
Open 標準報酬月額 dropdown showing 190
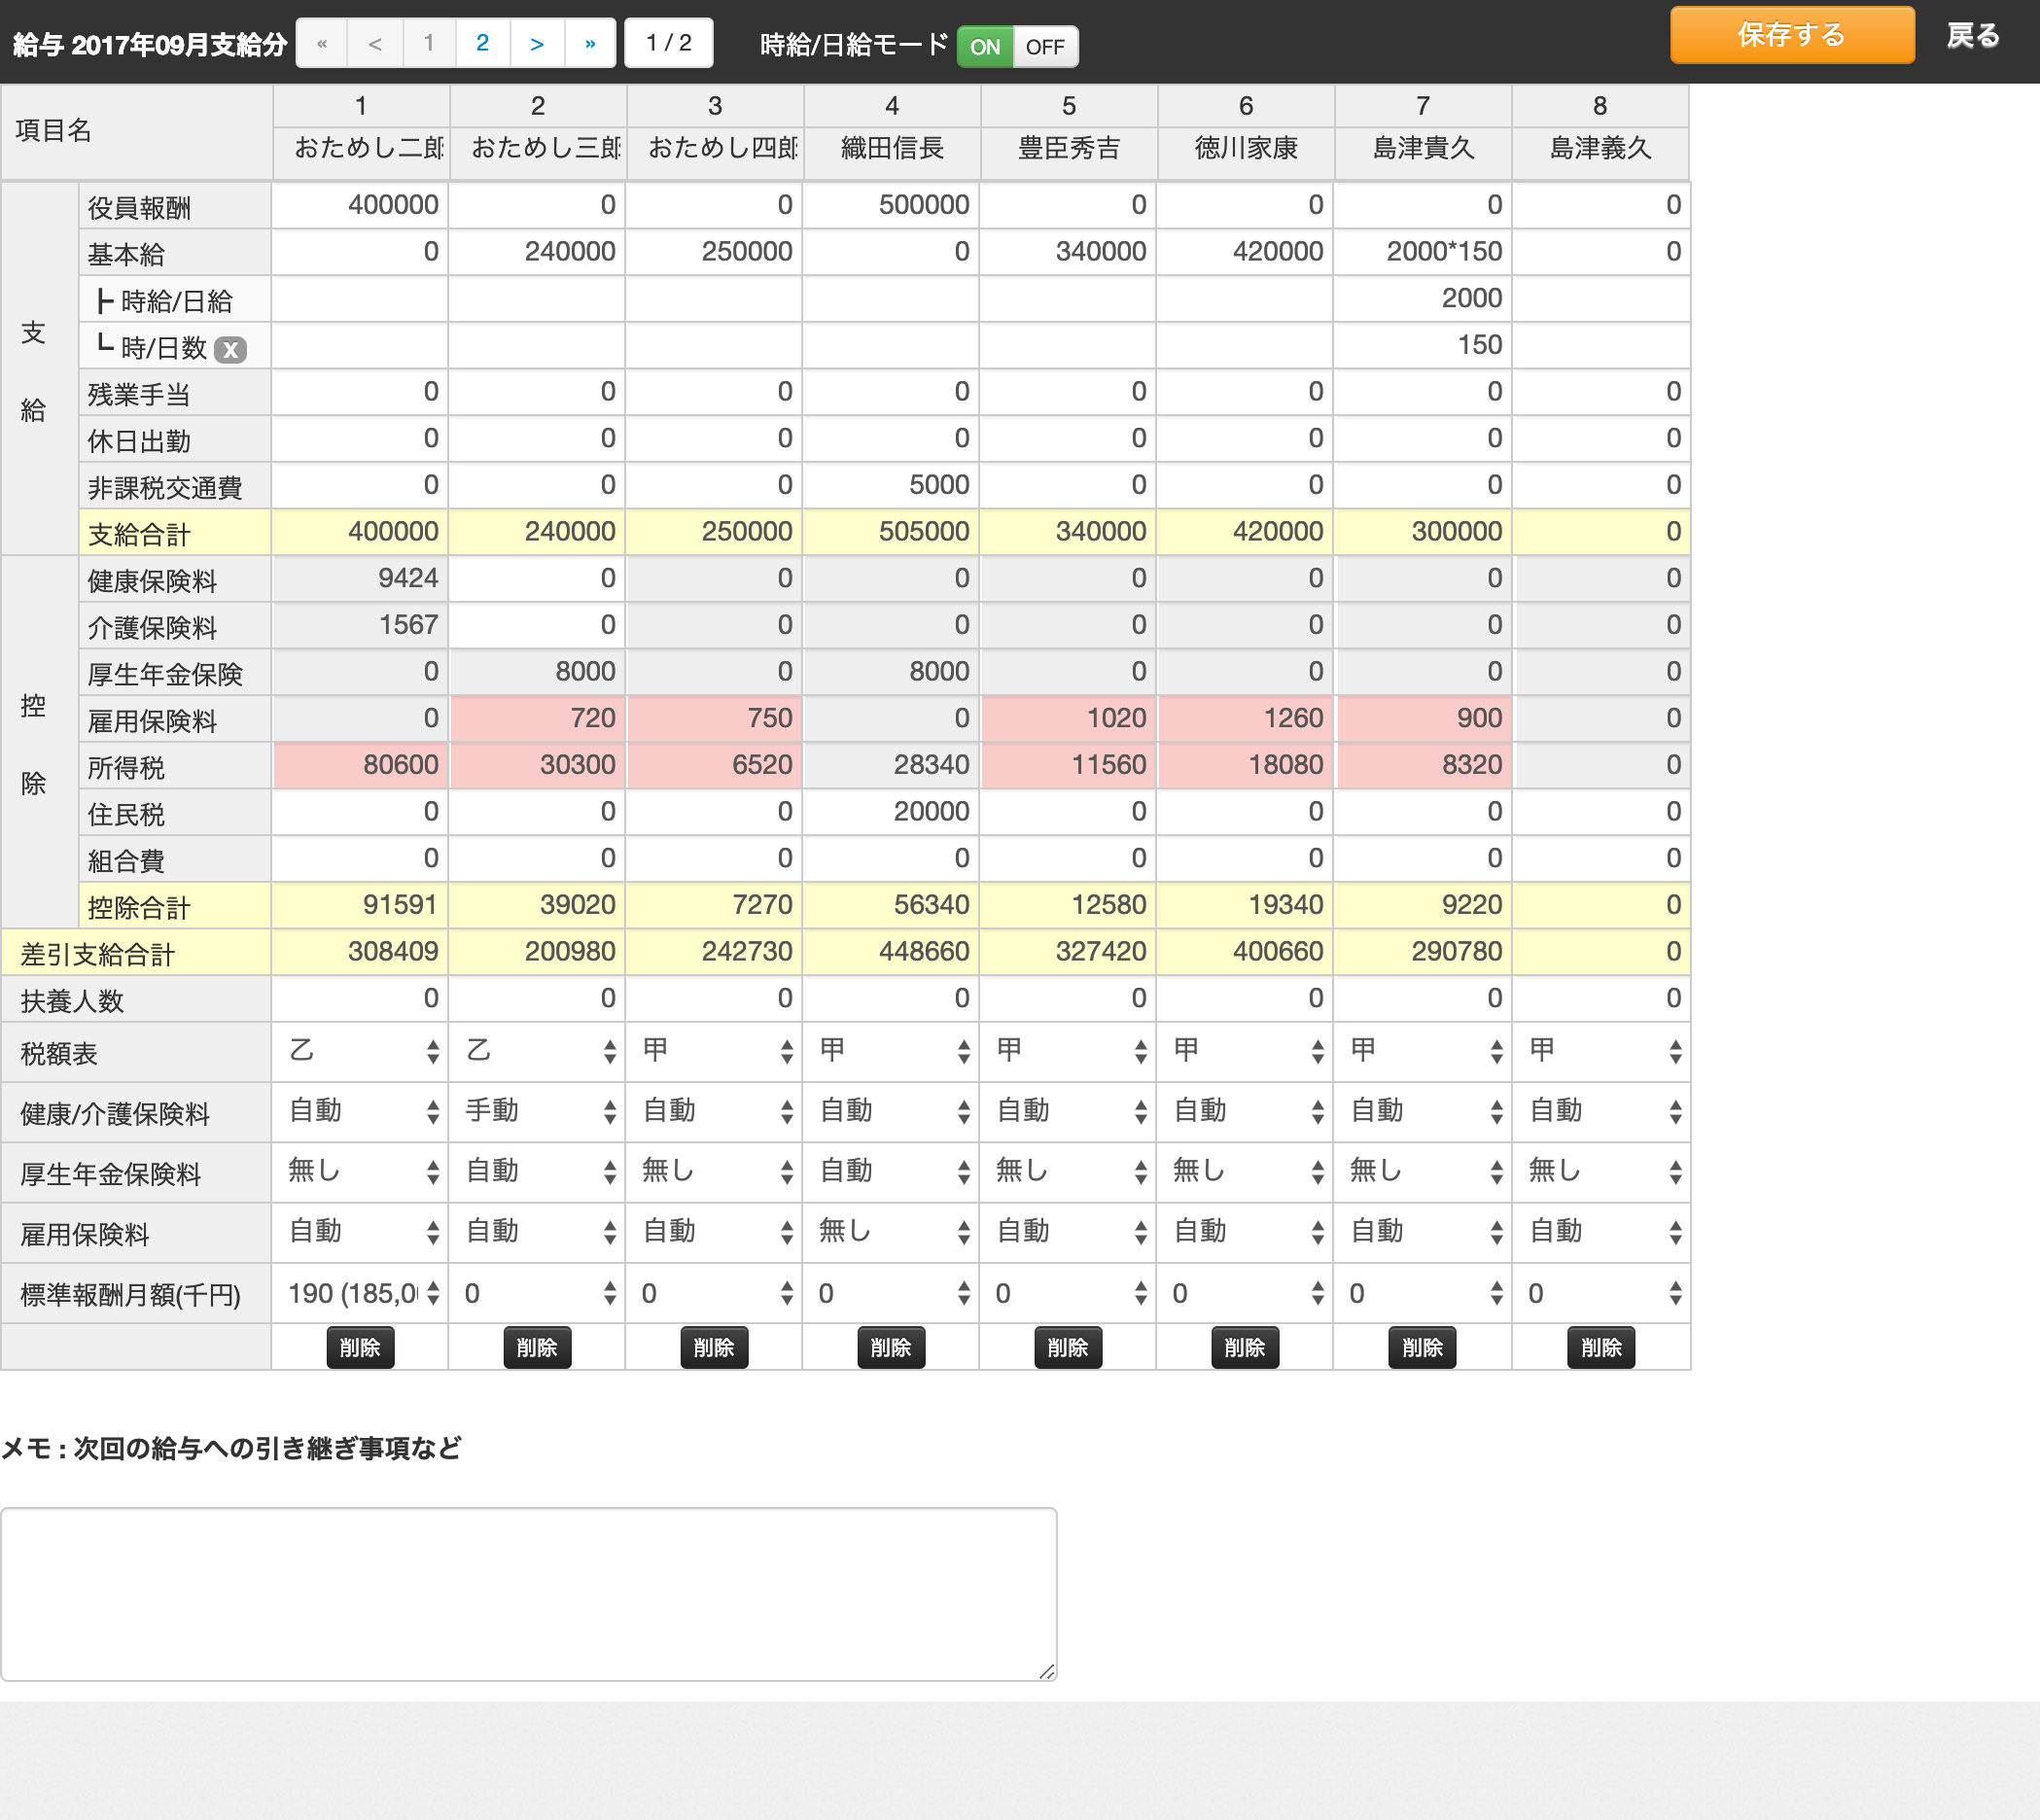(362, 1294)
